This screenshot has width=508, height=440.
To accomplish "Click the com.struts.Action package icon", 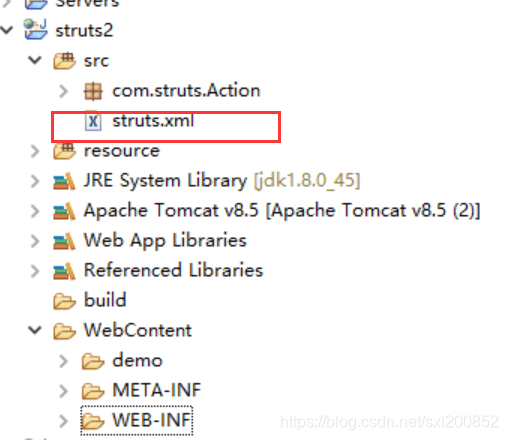I will 93,91.
